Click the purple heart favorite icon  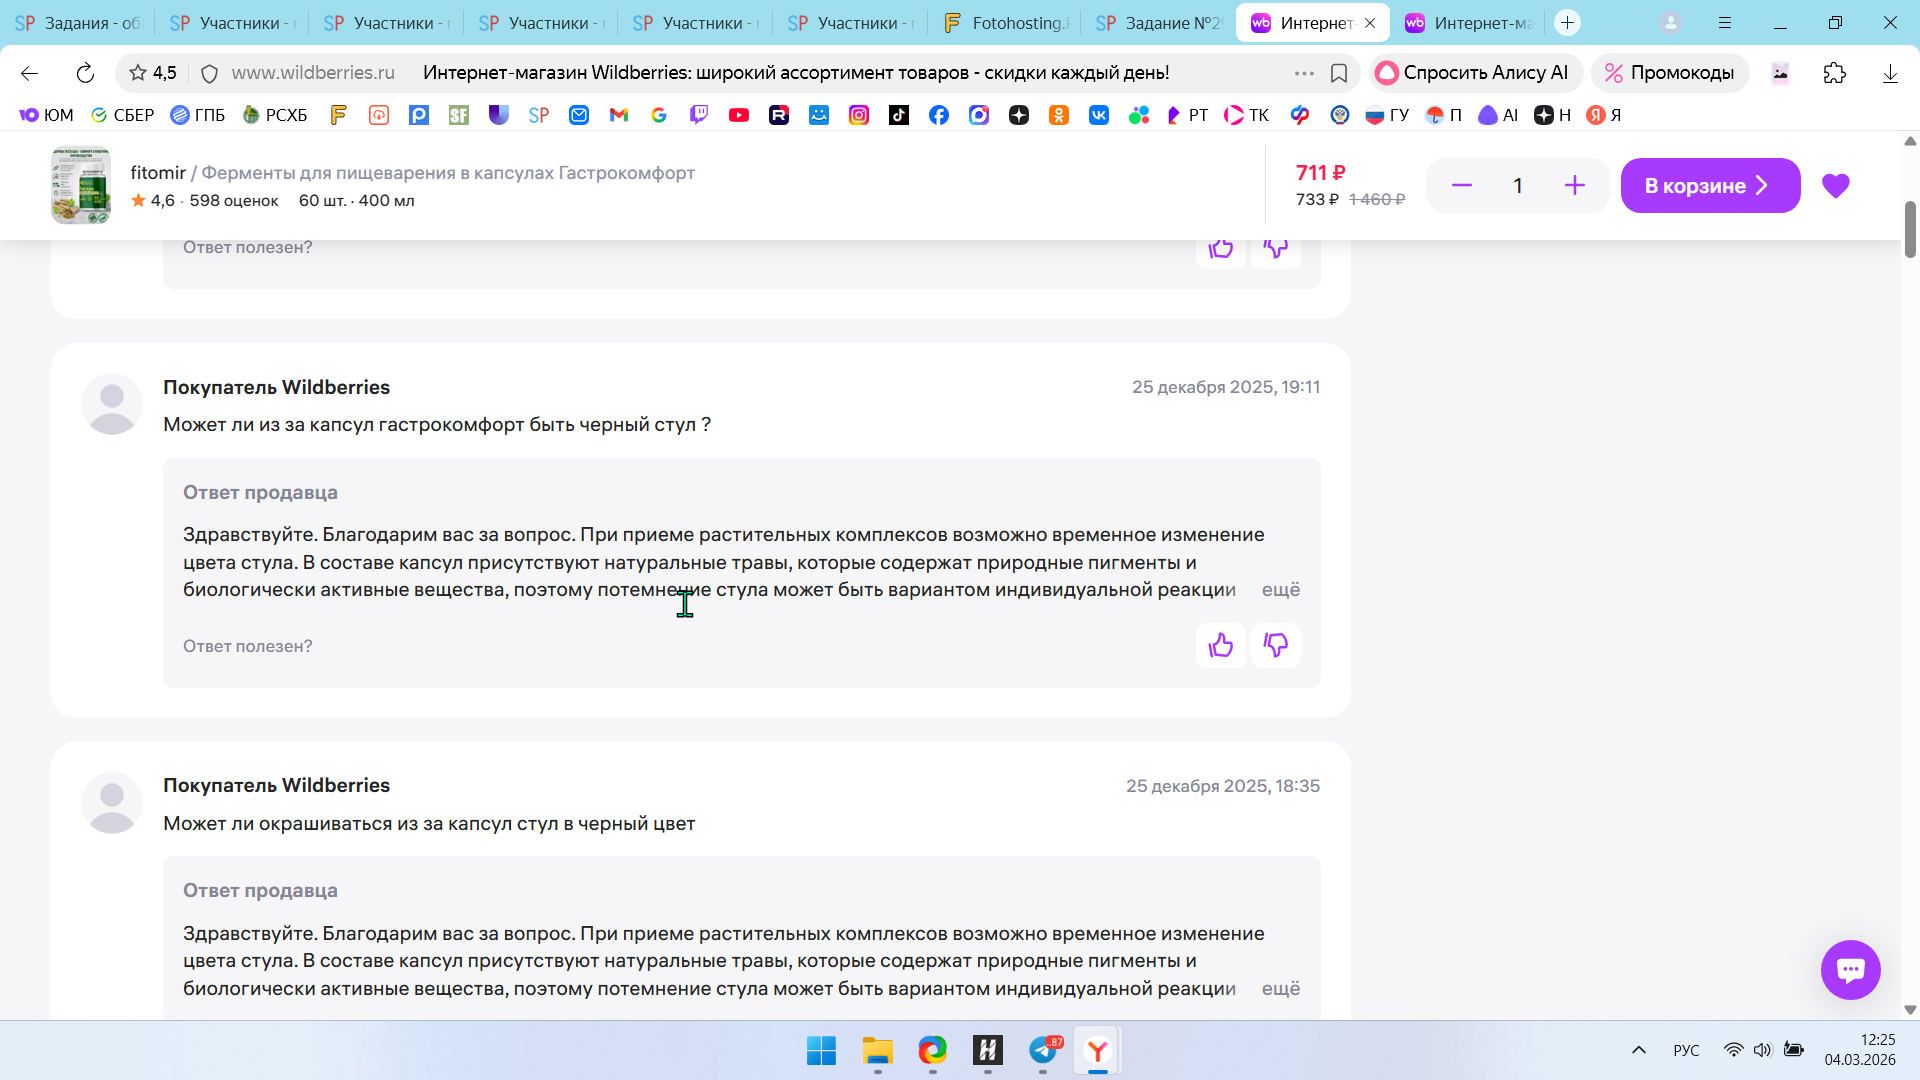pos(1835,186)
